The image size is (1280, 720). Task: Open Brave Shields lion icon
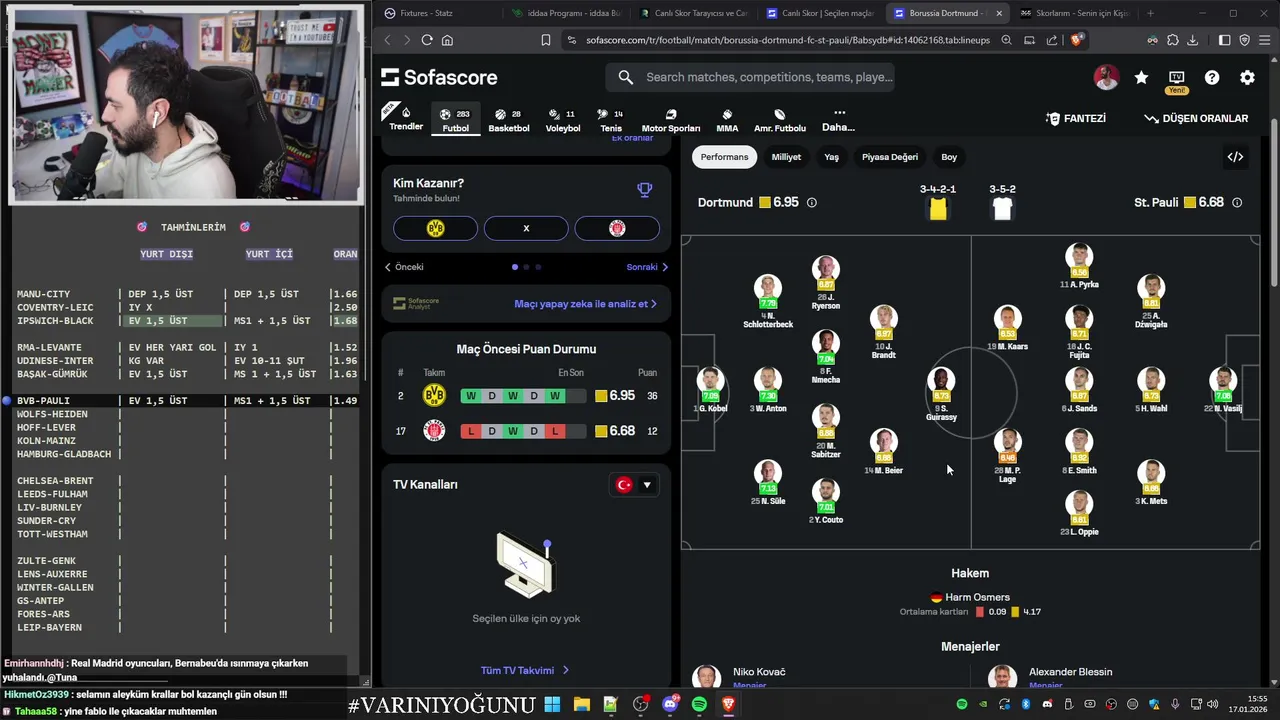click(x=1076, y=40)
